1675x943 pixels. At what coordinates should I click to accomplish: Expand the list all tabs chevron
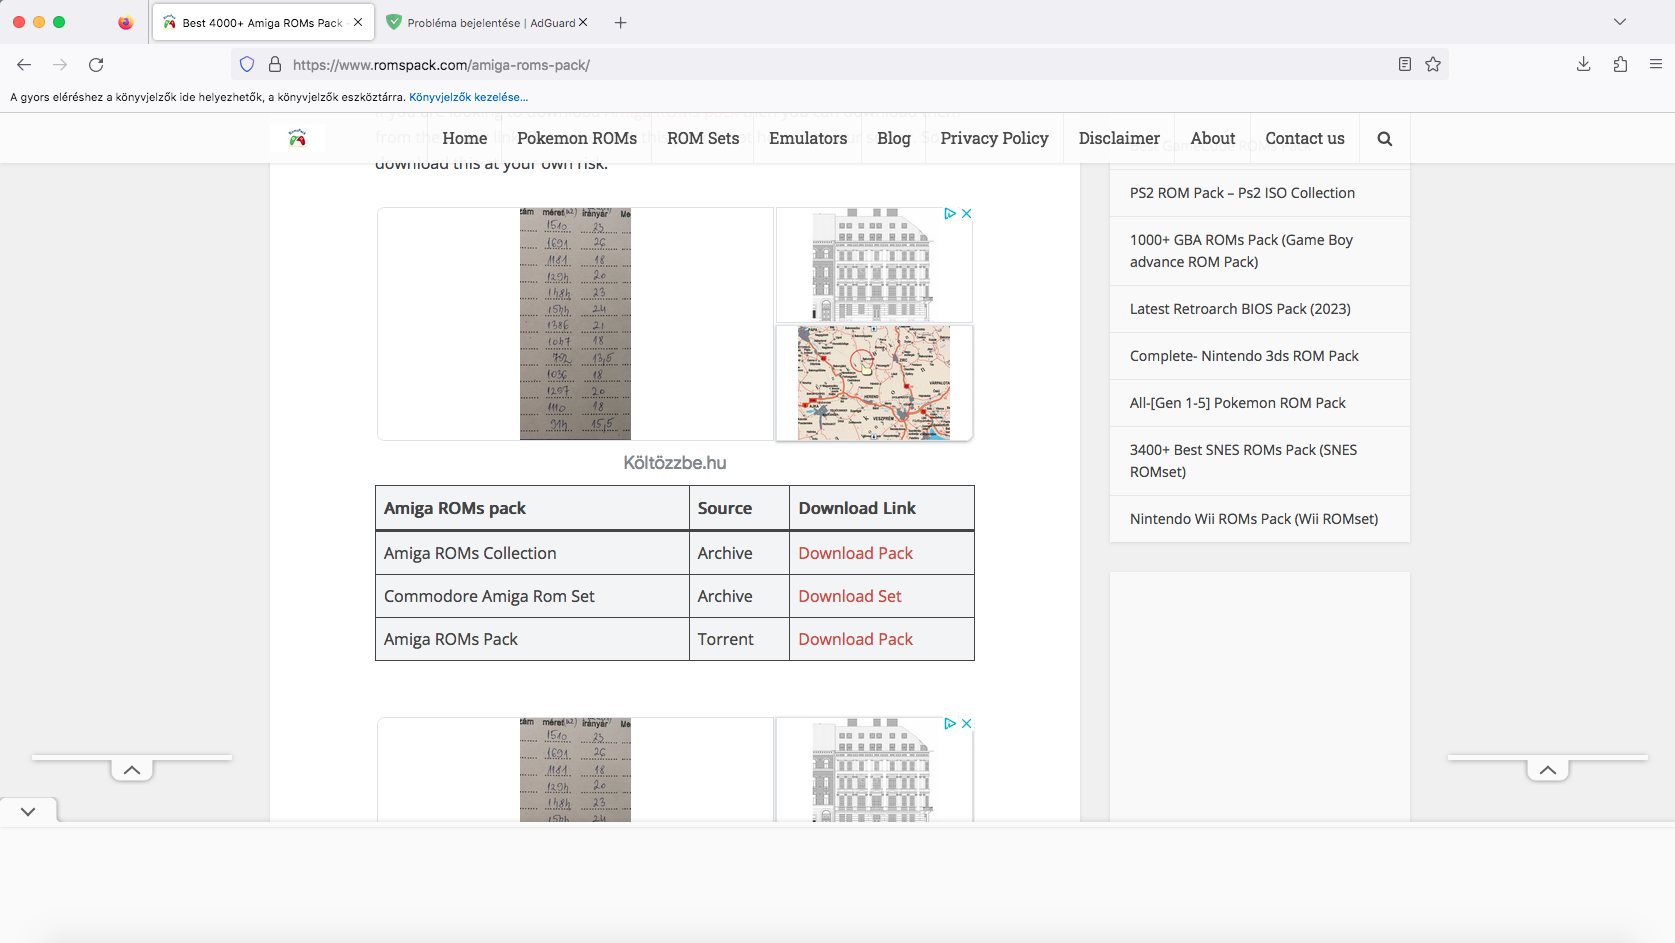click(x=1621, y=21)
